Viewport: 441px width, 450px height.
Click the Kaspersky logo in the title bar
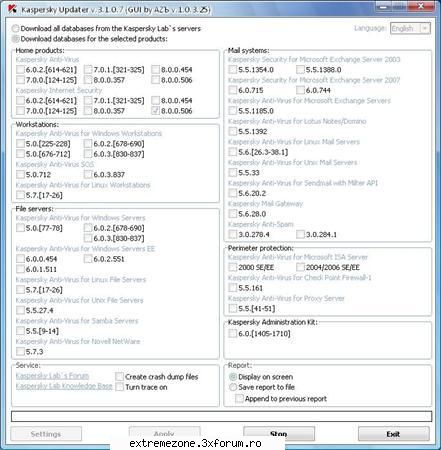[12, 9]
